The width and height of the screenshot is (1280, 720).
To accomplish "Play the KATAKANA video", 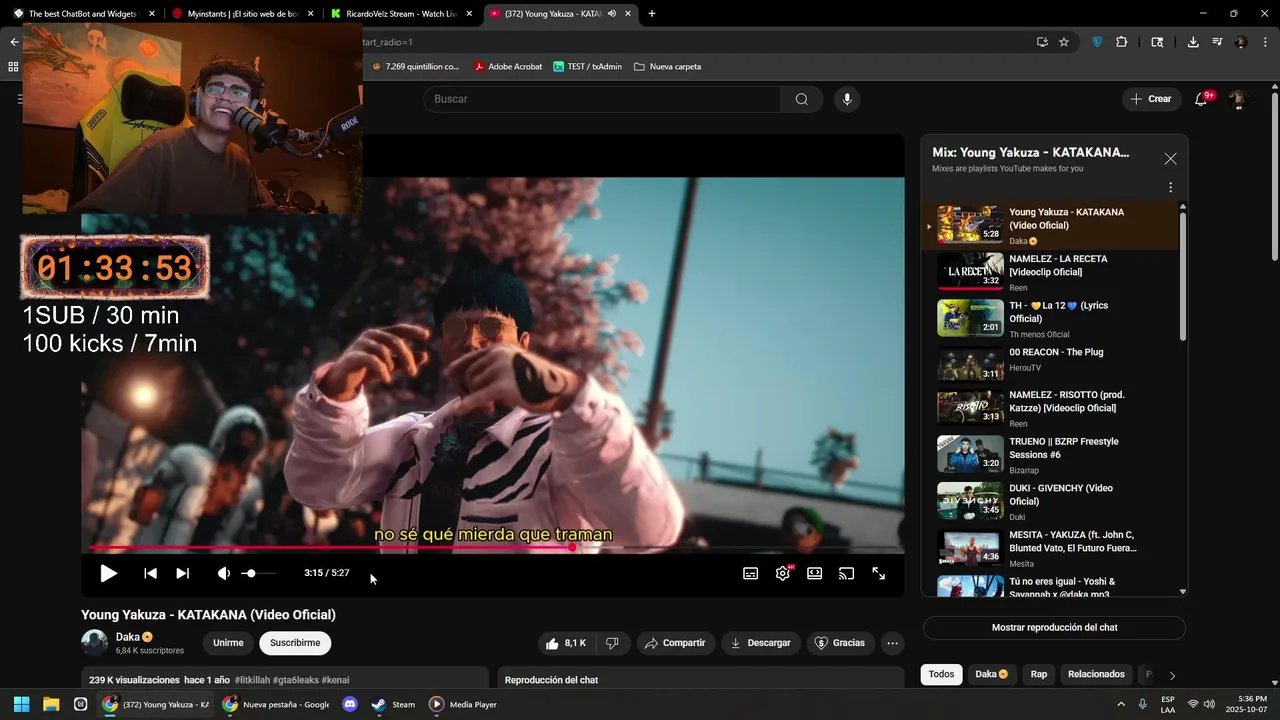I will (108, 573).
